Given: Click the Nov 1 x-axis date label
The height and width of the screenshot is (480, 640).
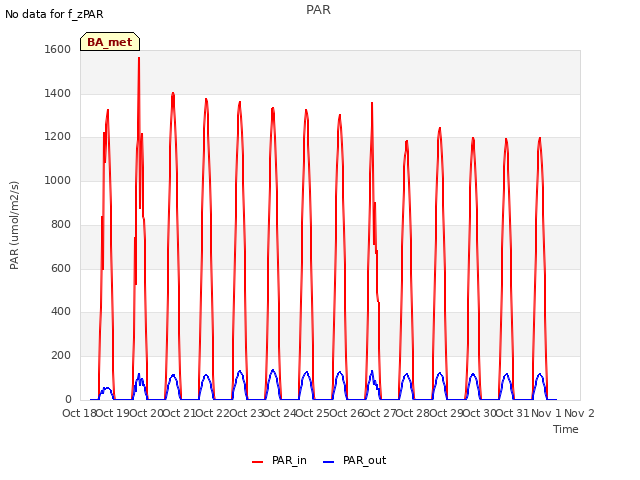Looking at the screenshot, I should pos(546,413).
